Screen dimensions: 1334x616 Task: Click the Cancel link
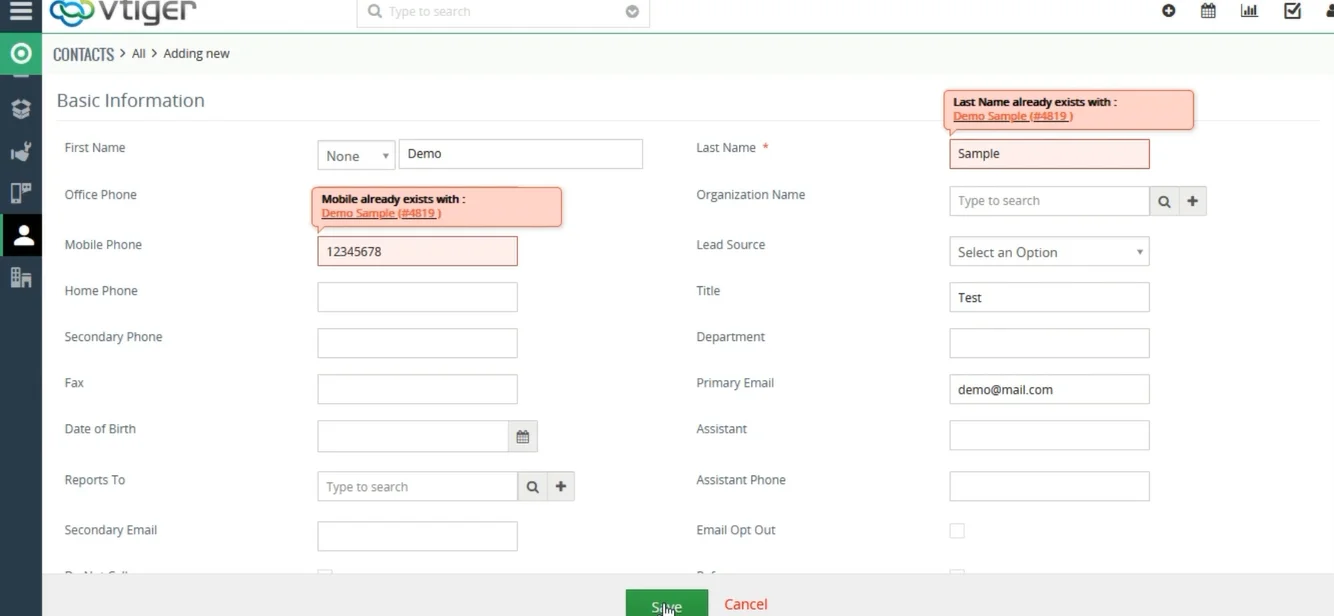(x=745, y=604)
